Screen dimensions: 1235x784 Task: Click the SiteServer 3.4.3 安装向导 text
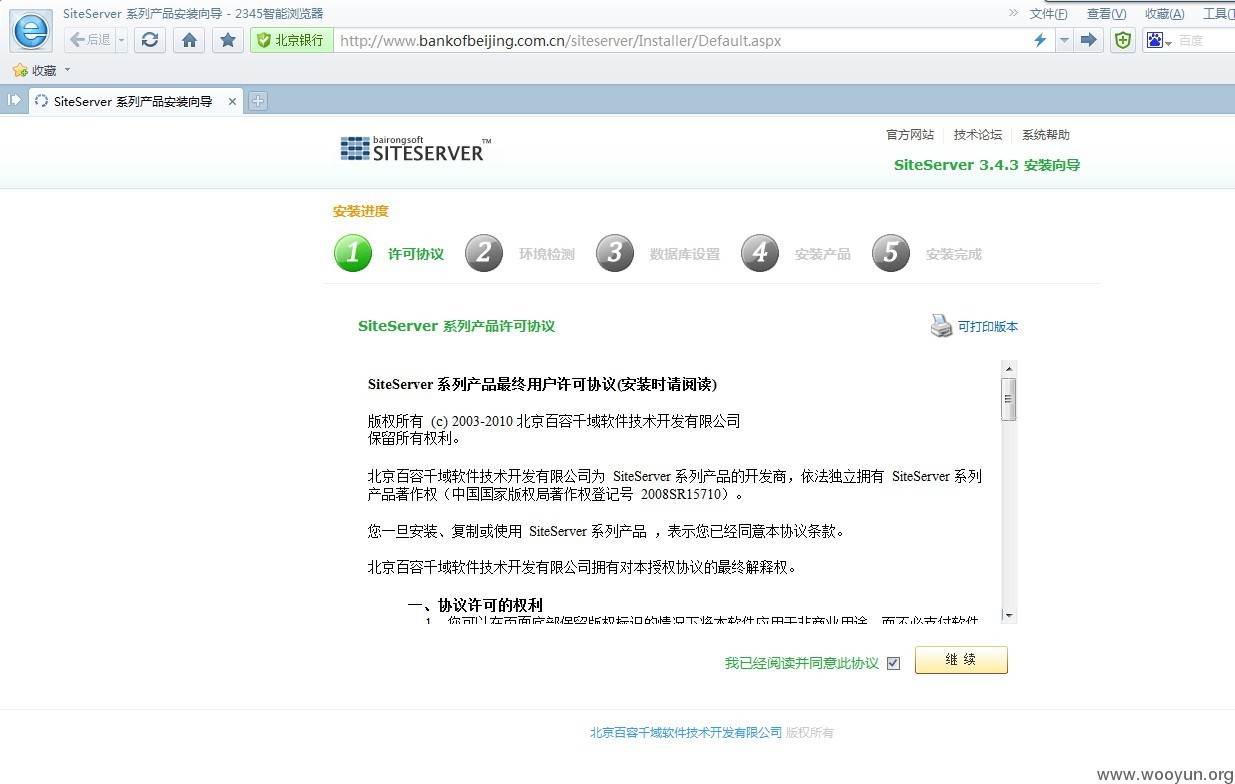coord(987,165)
